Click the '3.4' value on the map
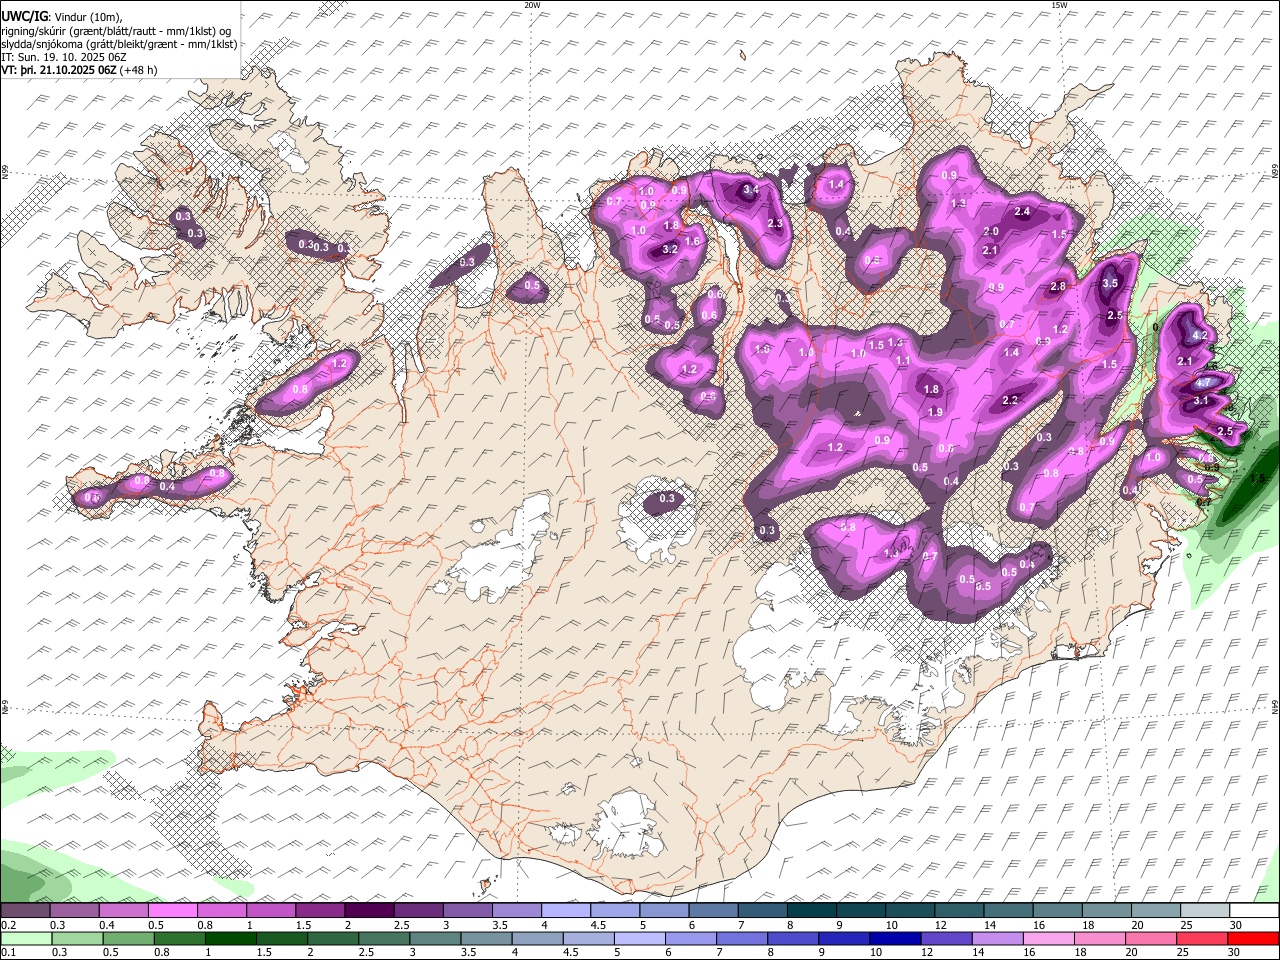 click(x=751, y=189)
